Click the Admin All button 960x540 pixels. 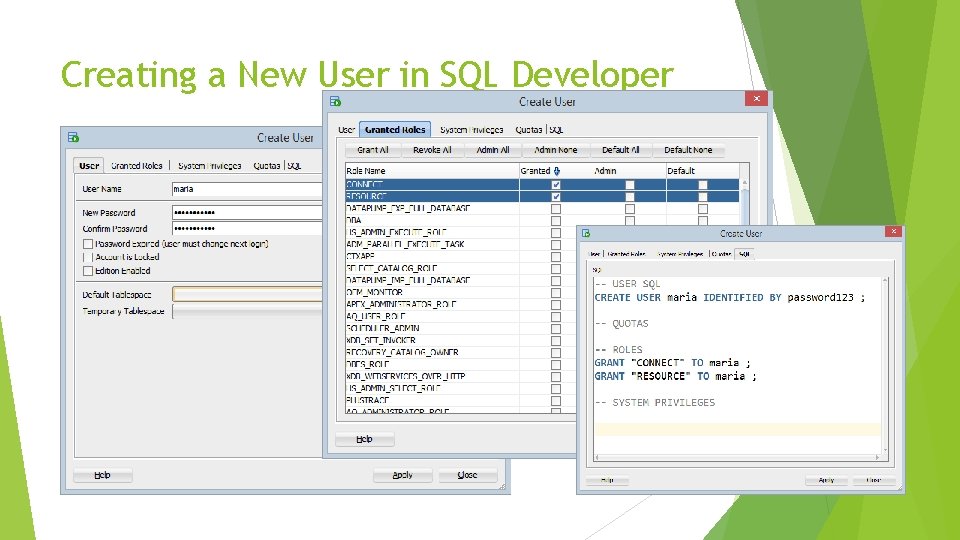click(x=492, y=149)
